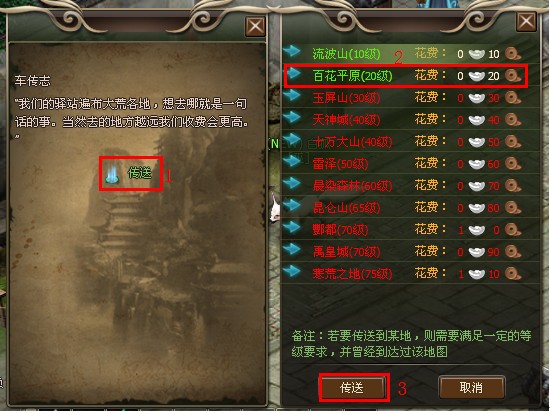The width and height of the screenshot is (550, 413).
Task: Click the green 传送 link in the NPC dialog
Action: click(140, 173)
